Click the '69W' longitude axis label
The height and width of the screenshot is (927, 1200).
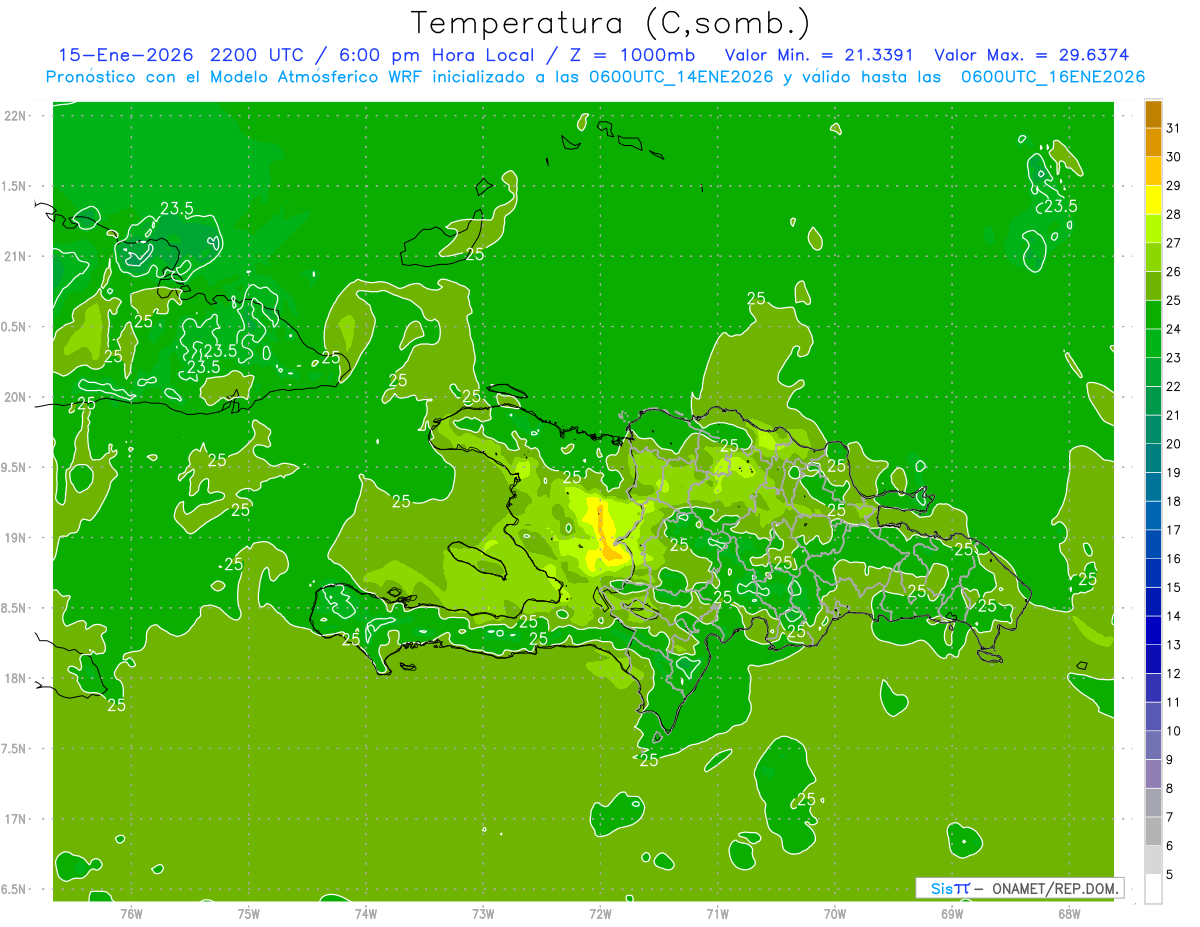click(x=952, y=914)
